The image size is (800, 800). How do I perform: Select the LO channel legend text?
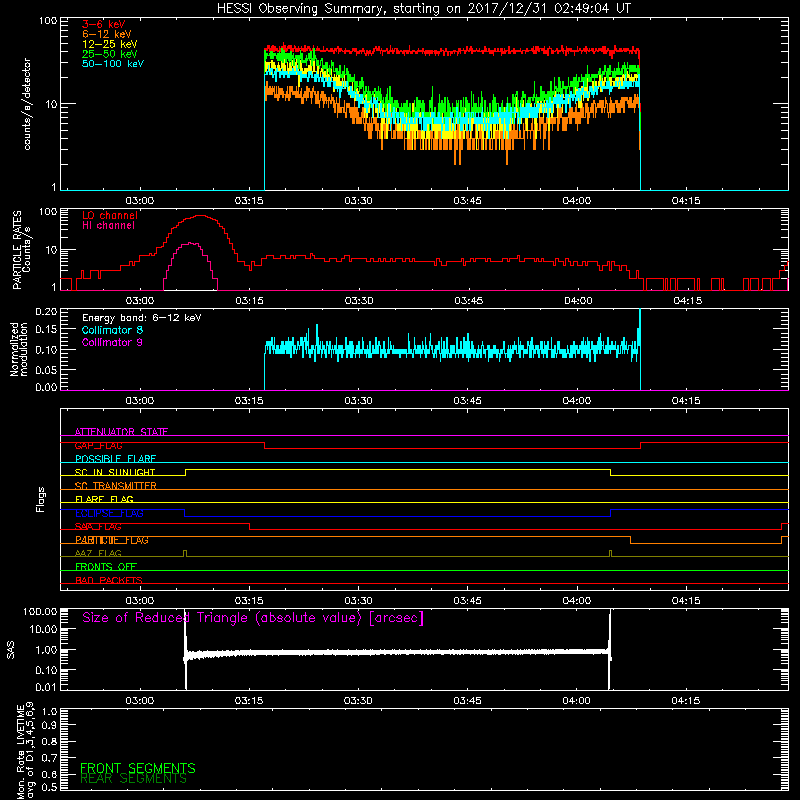click(110, 215)
